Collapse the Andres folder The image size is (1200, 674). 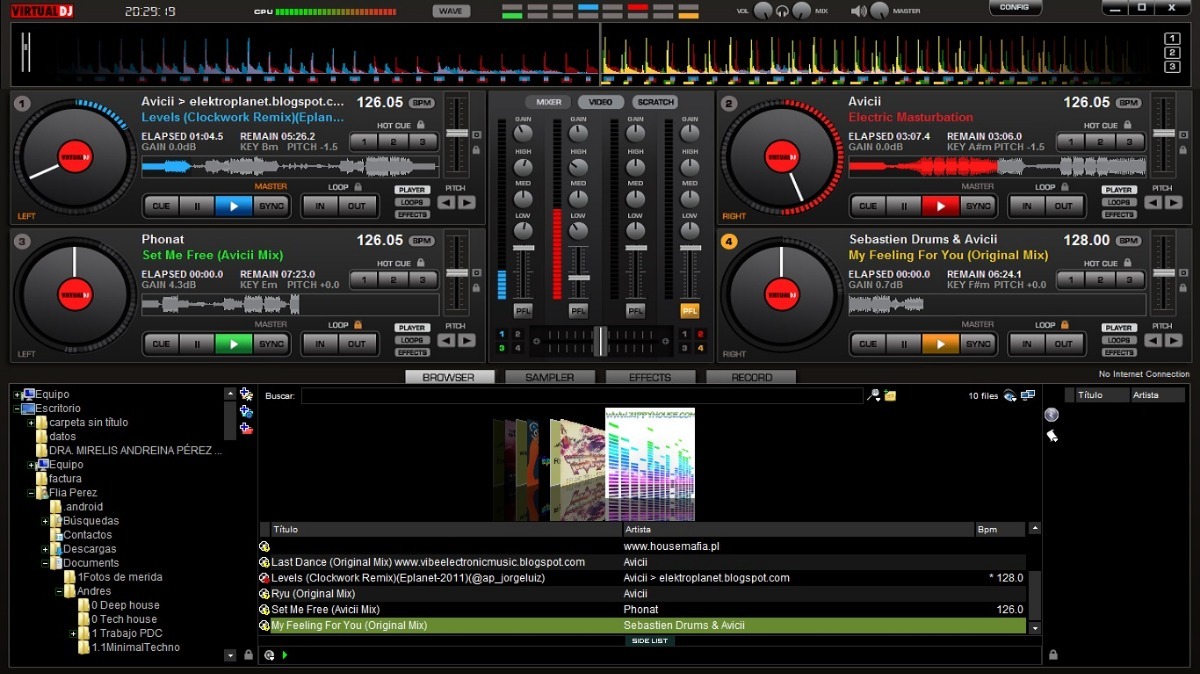[x=59, y=591]
